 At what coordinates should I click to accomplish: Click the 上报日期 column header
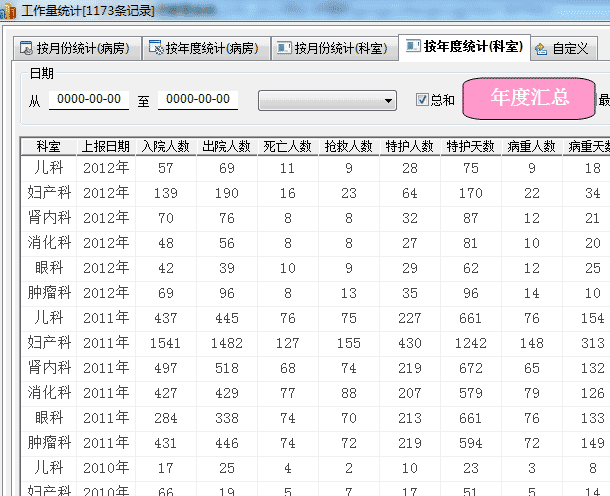tap(105, 146)
